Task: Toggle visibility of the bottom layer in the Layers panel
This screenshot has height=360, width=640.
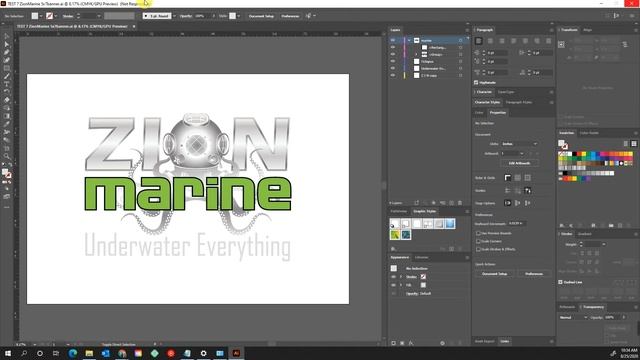Action: point(393,75)
